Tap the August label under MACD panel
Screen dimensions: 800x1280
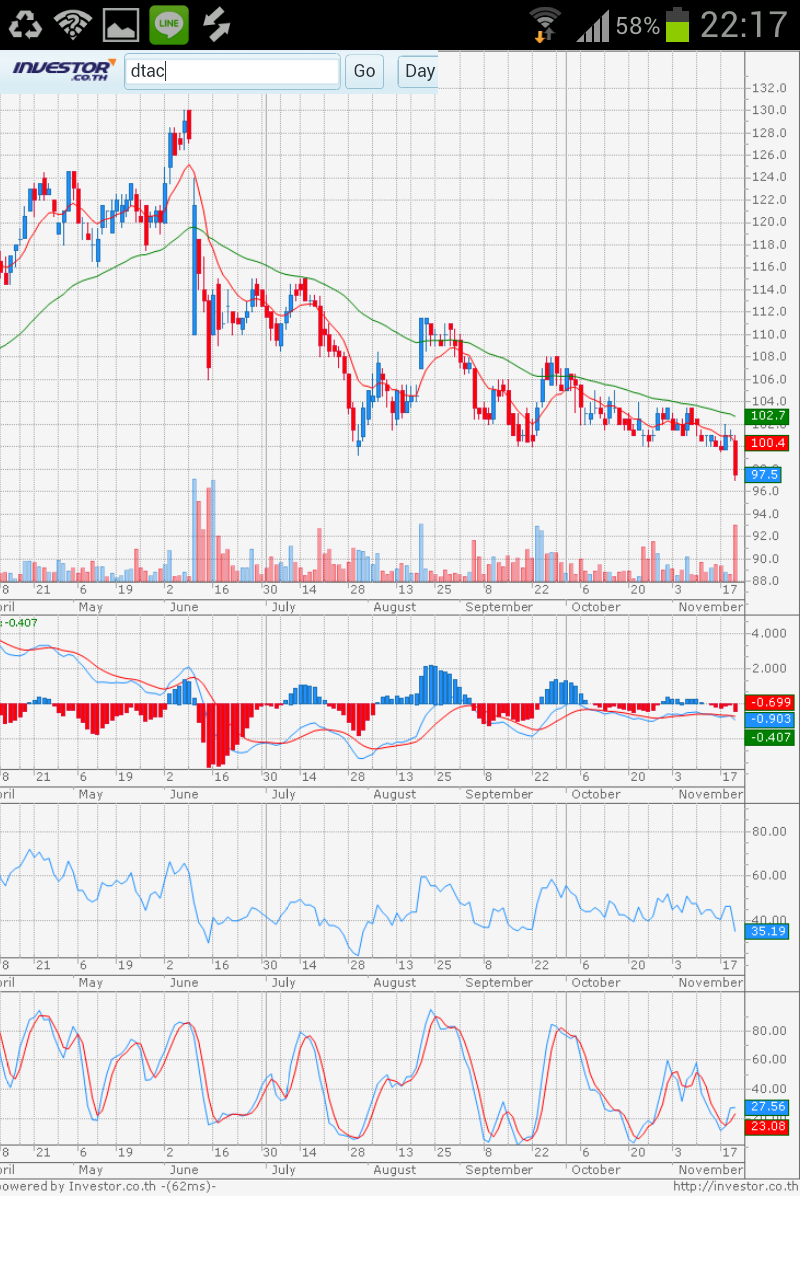[x=394, y=794]
